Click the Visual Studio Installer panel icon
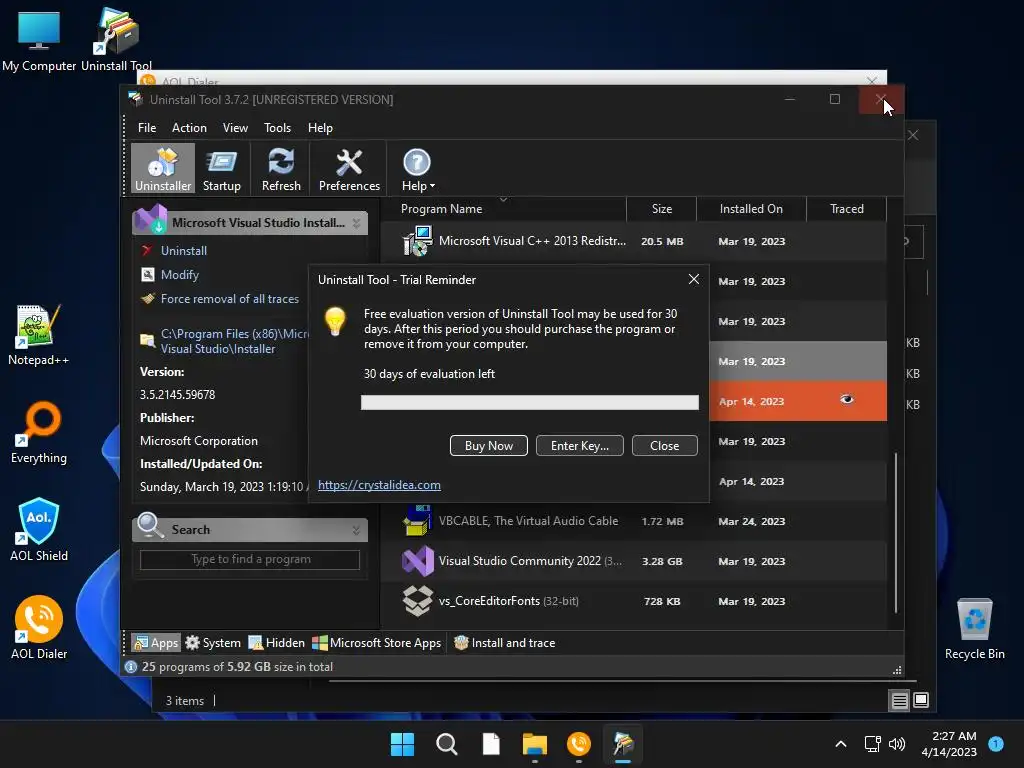 (x=152, y=219)
